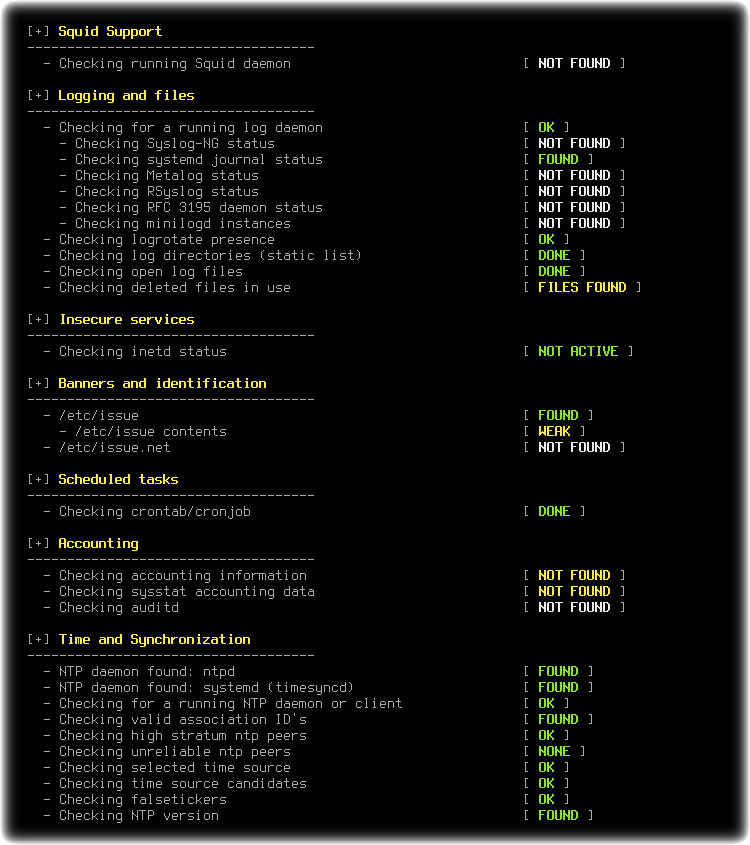Click OK result for falsetickers
The height and width of the screenshot is (845, 750).
[x=546, y=800]
